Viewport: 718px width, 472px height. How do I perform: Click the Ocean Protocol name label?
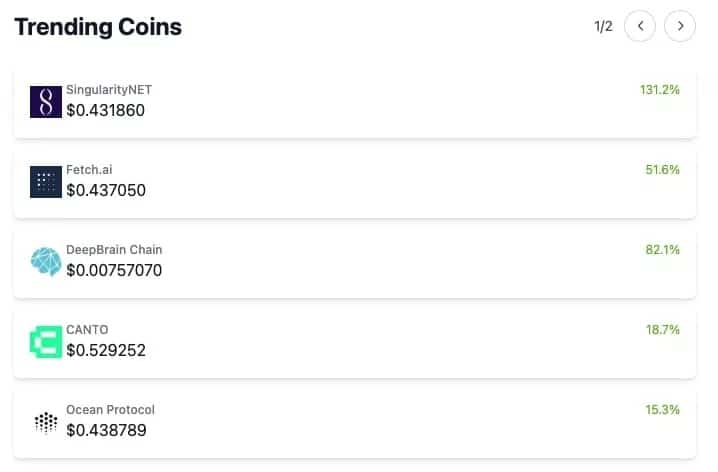pos(110,410)
